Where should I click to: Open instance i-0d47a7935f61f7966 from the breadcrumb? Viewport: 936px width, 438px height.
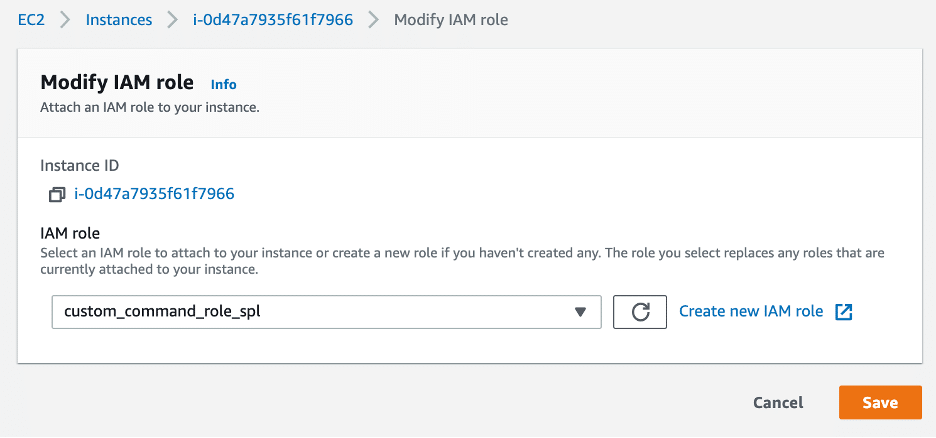(273, 20)
